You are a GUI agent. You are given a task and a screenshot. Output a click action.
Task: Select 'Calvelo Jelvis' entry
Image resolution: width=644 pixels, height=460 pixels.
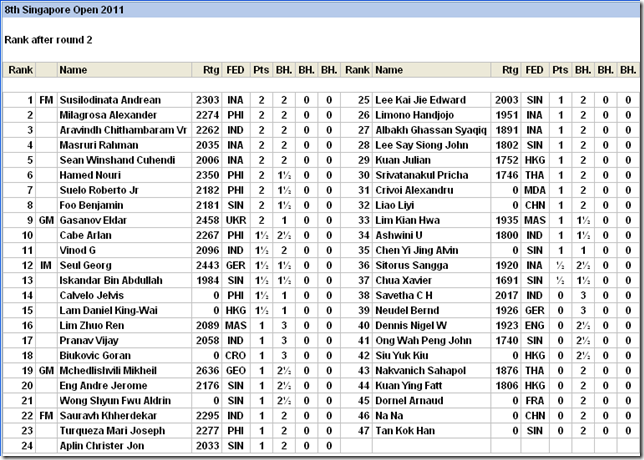point(92,296)
